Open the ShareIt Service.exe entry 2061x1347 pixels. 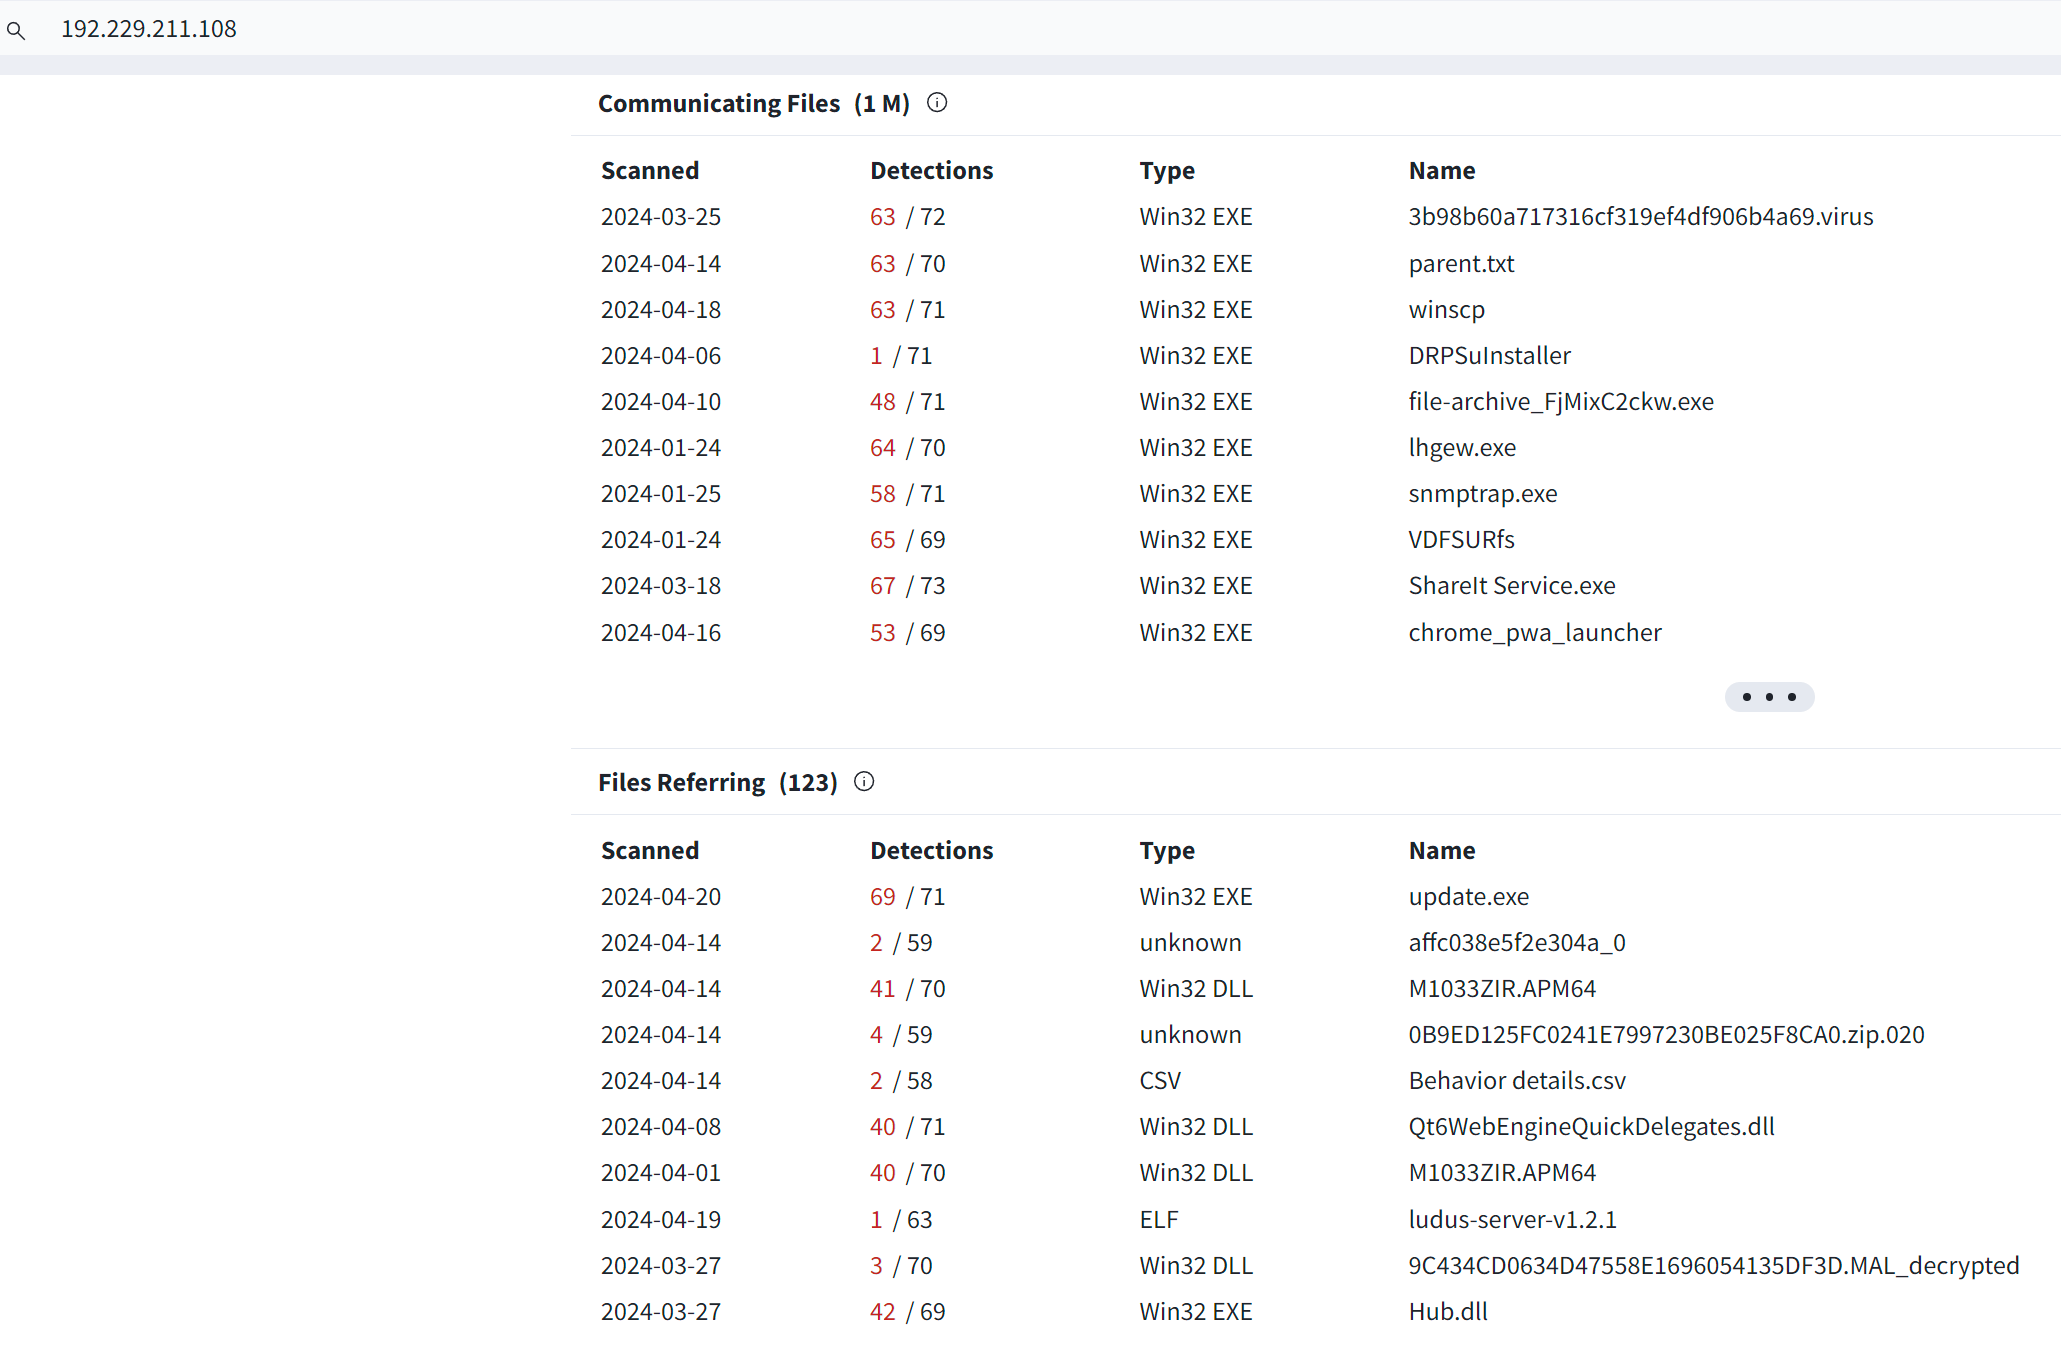pyautogui.click(x=1512, y=586)
